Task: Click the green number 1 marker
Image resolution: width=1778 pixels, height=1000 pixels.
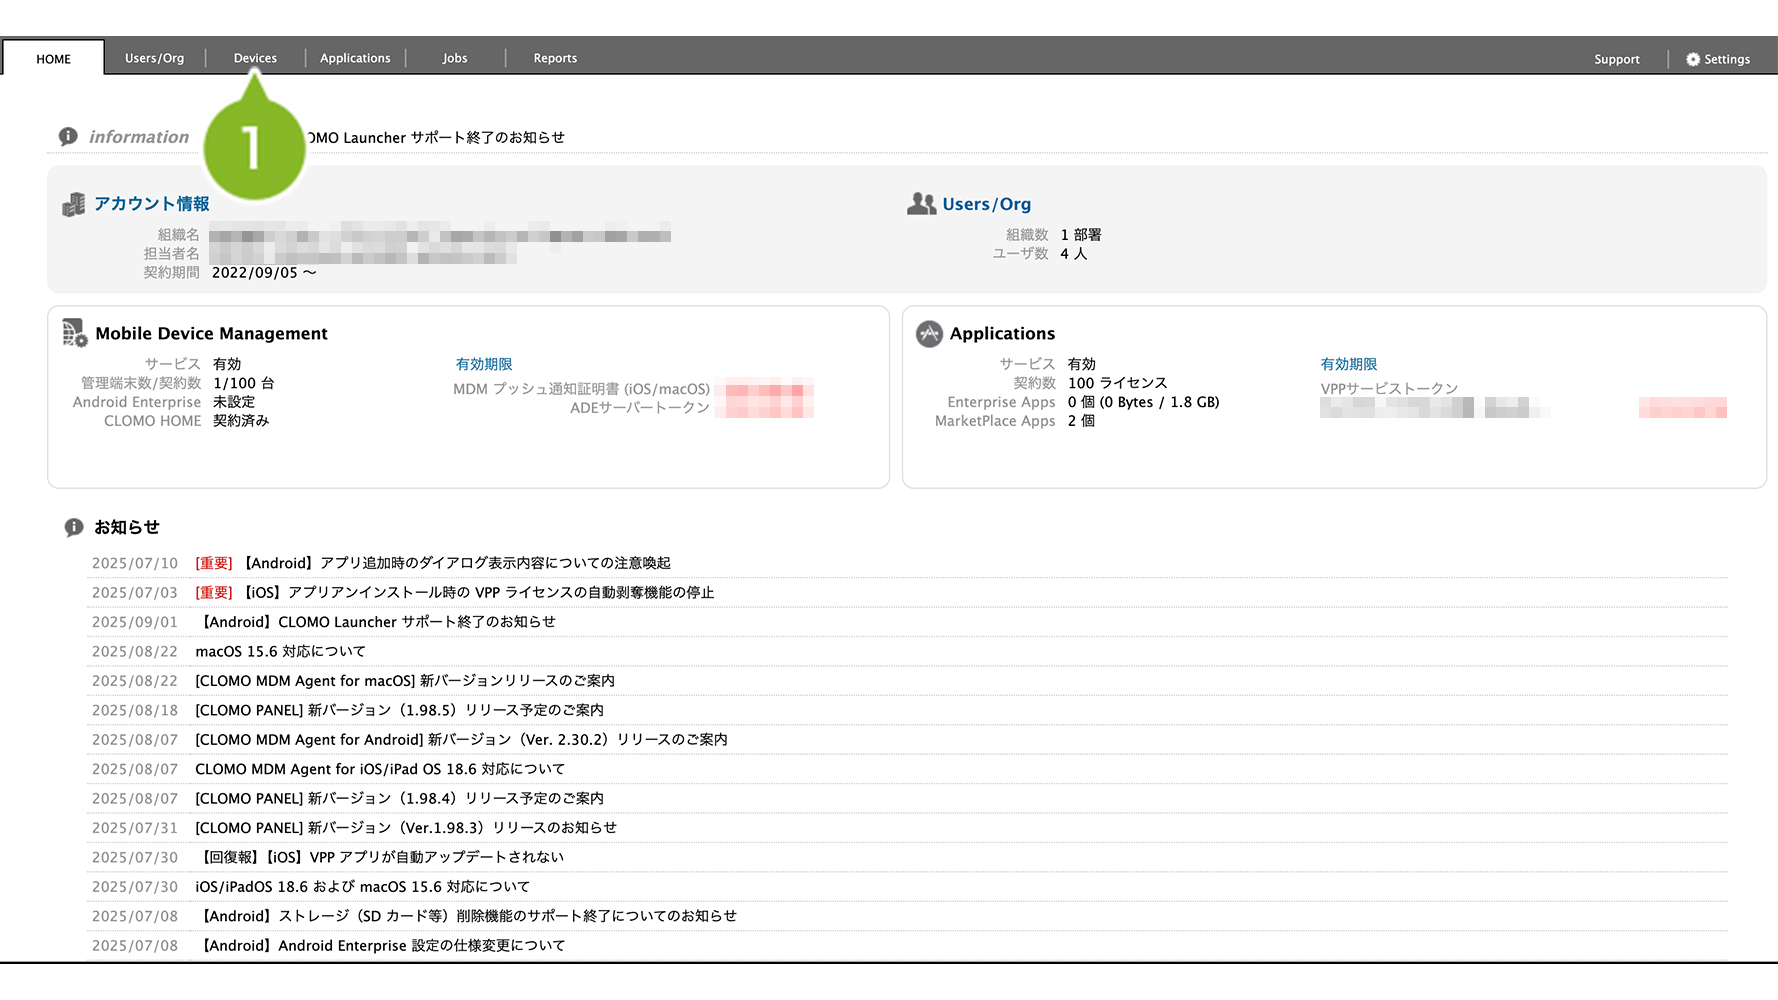Action: 254,148
